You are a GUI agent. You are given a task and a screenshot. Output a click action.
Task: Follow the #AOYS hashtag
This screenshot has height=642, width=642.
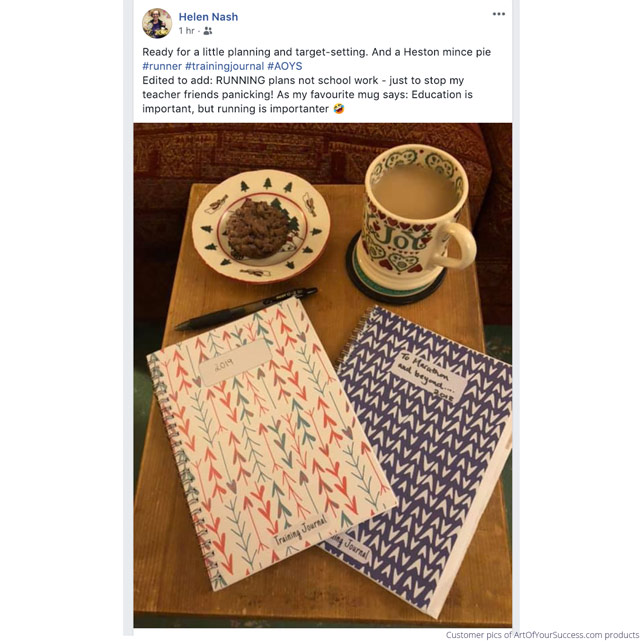(x=285, y=66)
